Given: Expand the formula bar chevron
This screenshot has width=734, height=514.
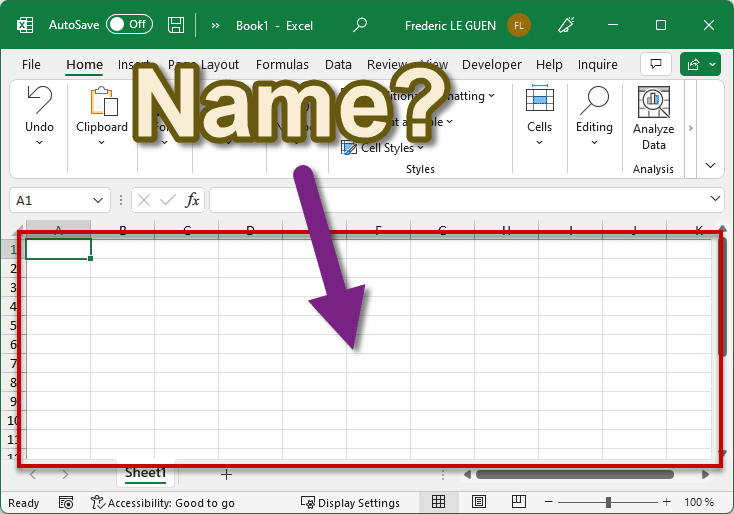Looking at the screenshot, I should coord(715,198).
